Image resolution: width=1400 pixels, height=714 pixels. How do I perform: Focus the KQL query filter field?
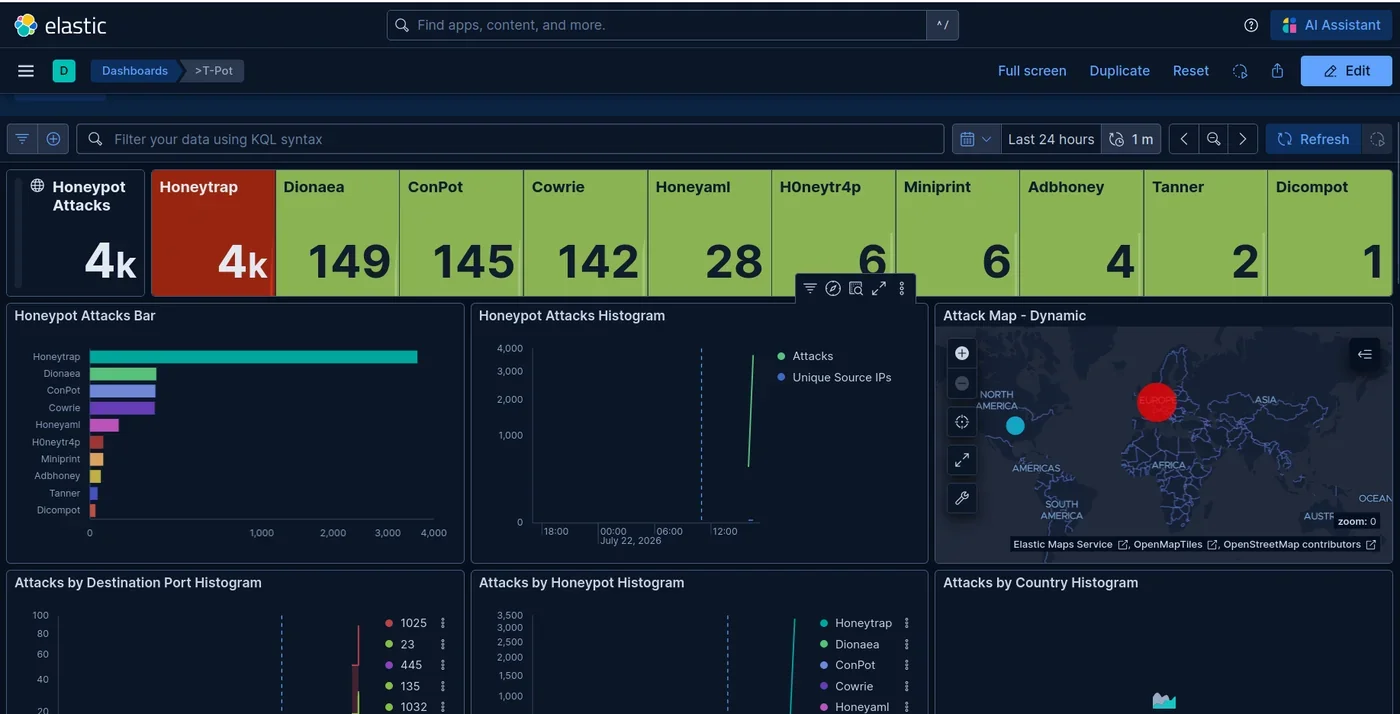coord(510,139)
